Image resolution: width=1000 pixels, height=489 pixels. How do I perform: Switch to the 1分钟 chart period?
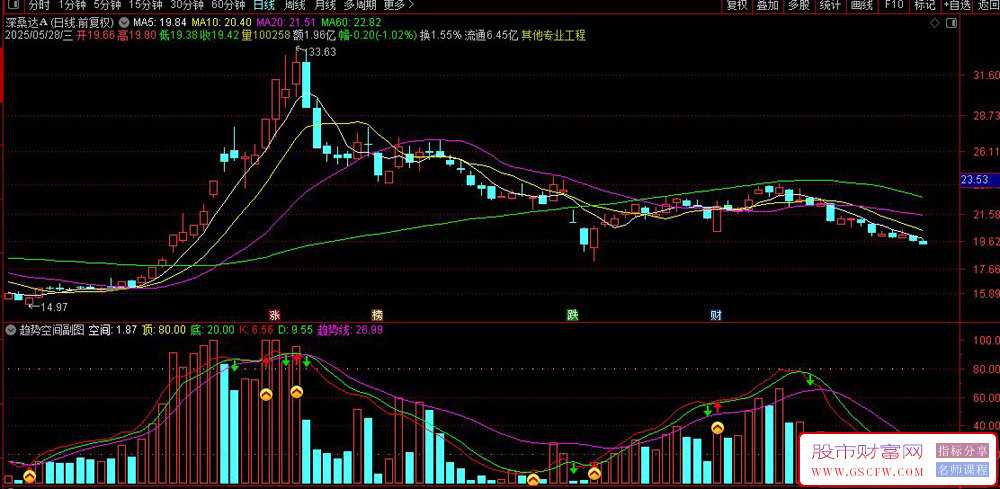[x=71, y=6]
